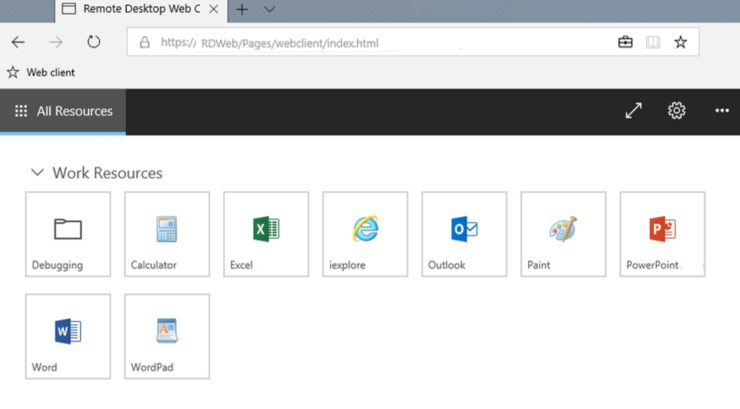
Task: Show the browser tab list chevron
Action: click(x=269, y=10)
